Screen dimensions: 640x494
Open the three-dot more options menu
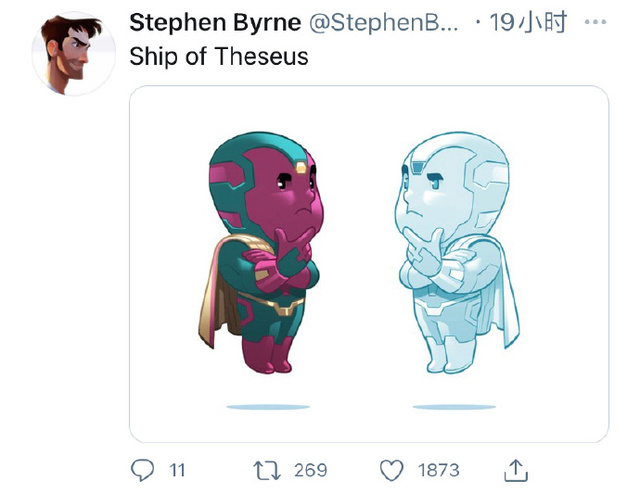click(x=595, y=22)
